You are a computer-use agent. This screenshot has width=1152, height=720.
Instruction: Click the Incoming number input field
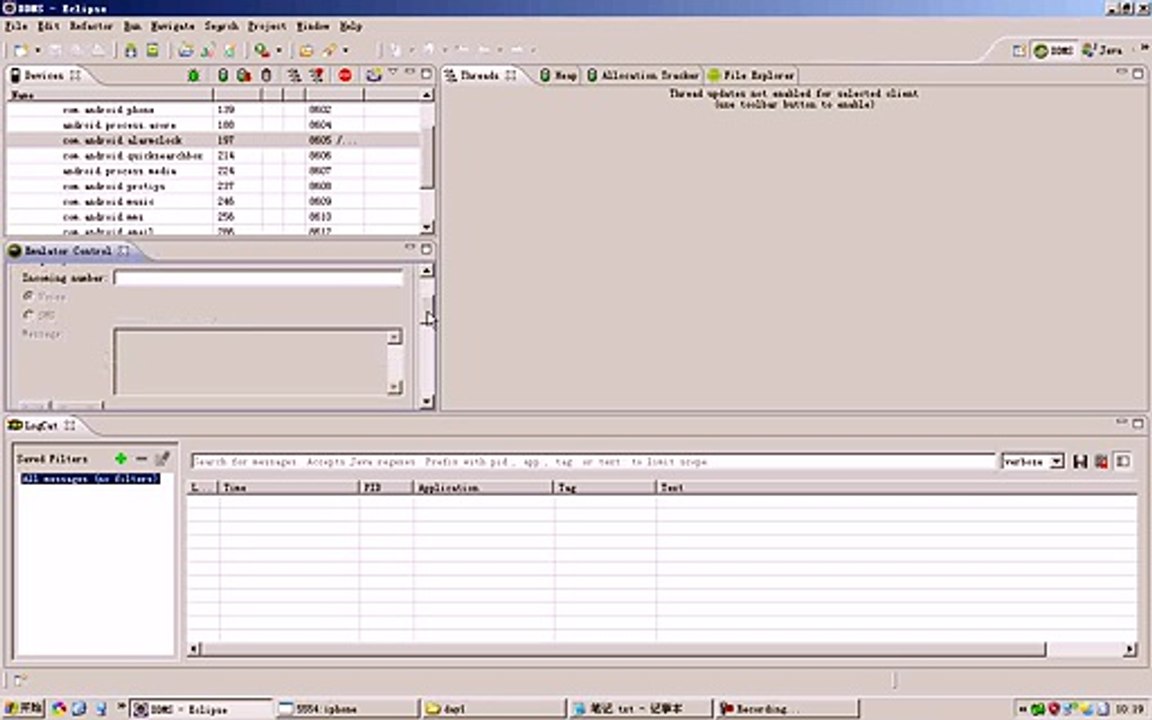click(x=259, y=278)
